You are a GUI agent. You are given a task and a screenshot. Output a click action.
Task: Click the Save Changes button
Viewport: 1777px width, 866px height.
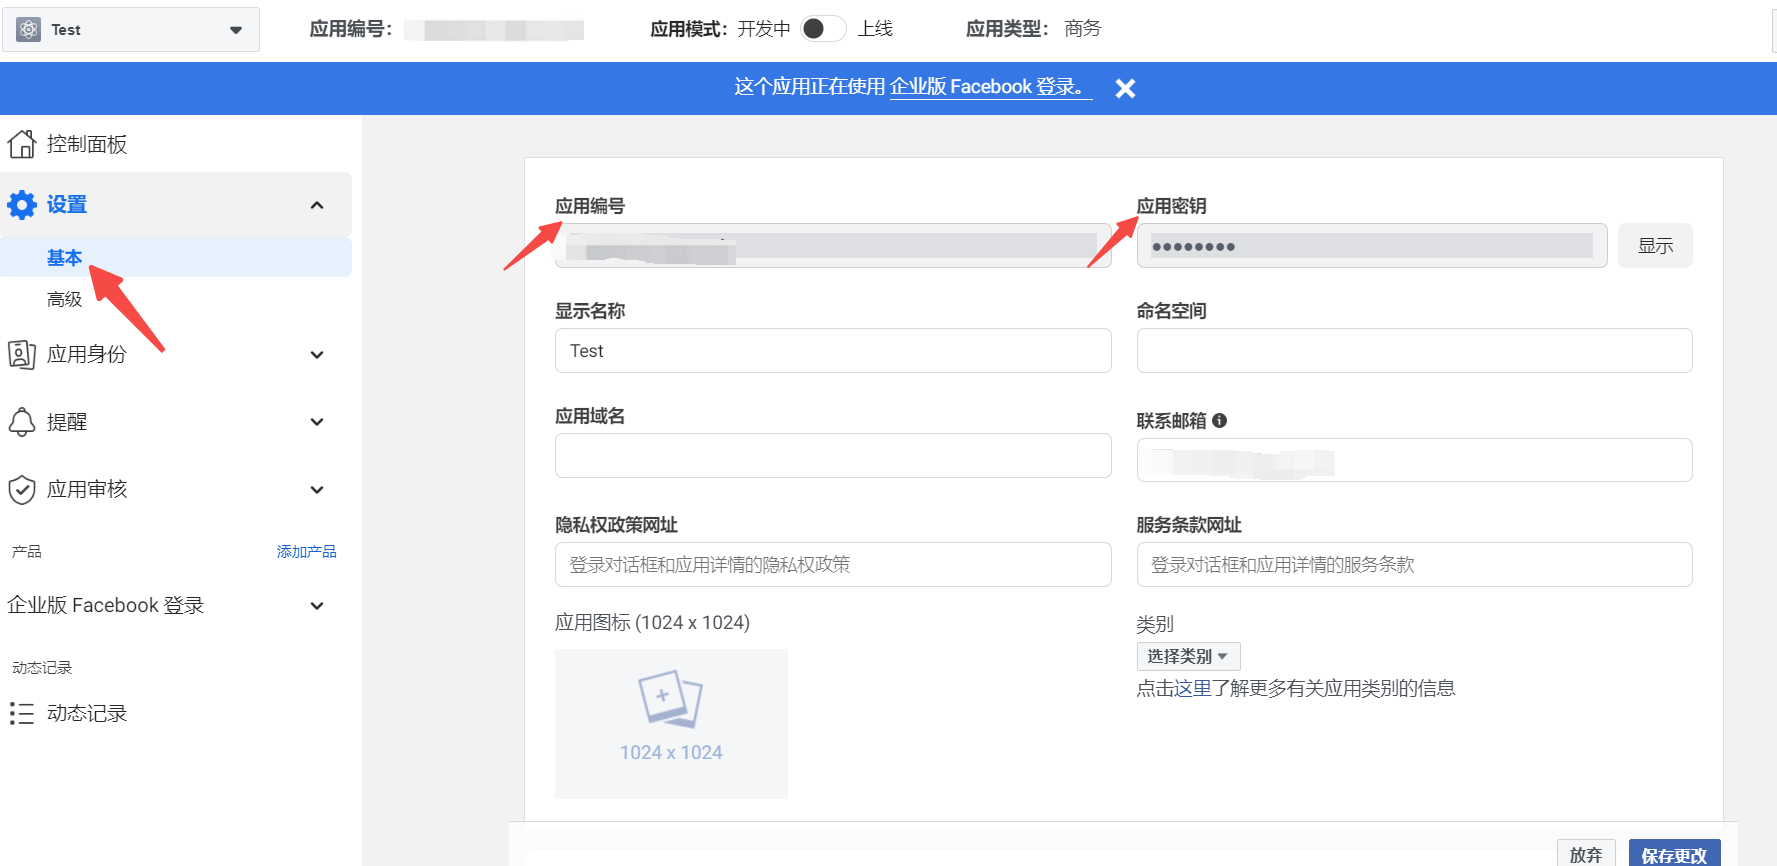pos(1673,854)
